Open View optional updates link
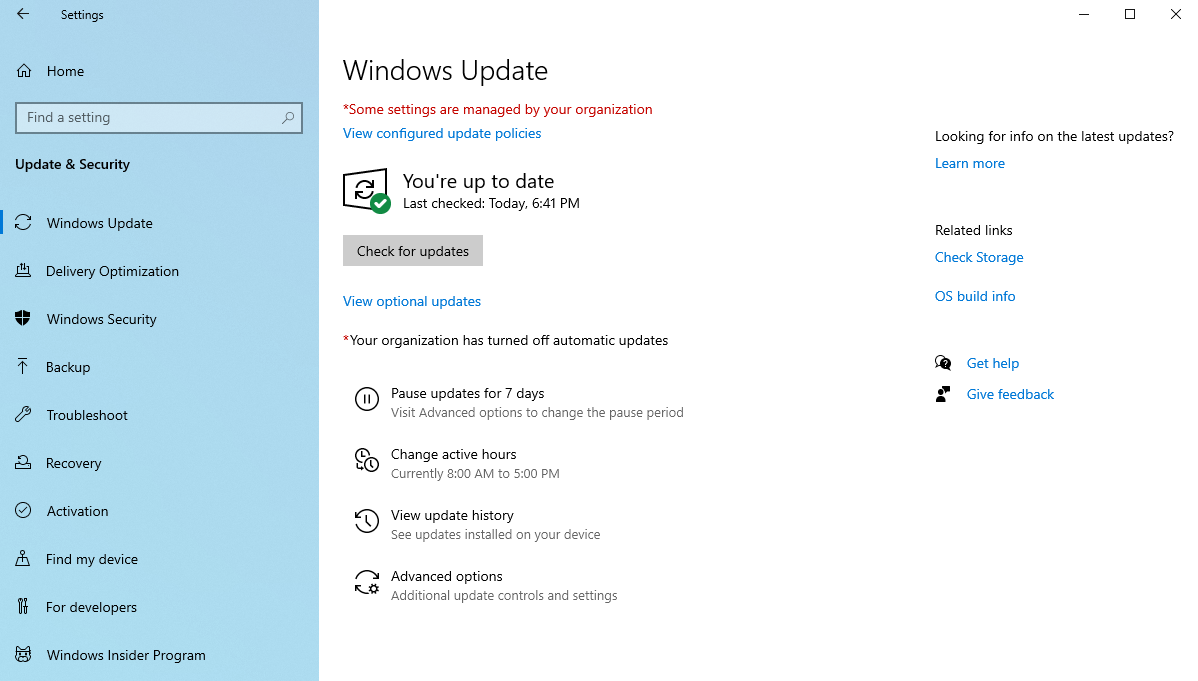Viewport: 1198px width, 681px height. (x=412, y=301)
